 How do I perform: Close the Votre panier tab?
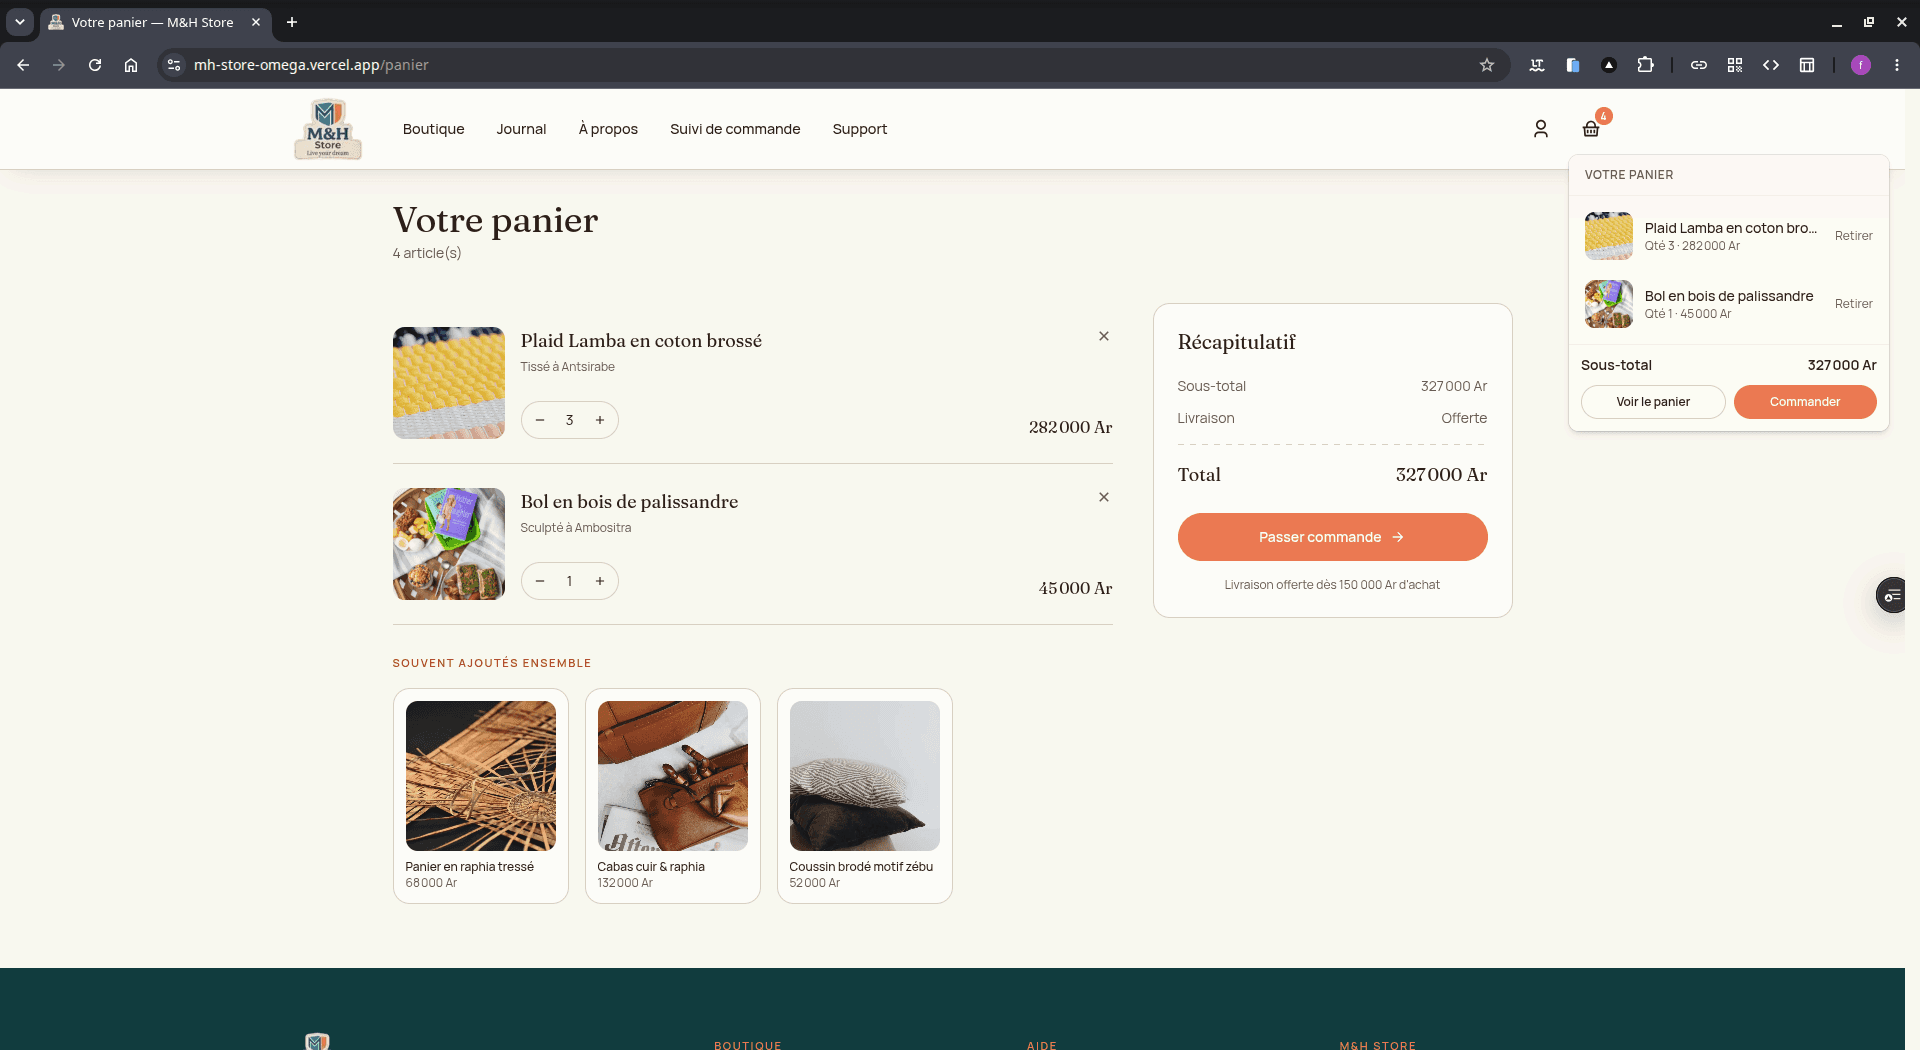point(256,22)
